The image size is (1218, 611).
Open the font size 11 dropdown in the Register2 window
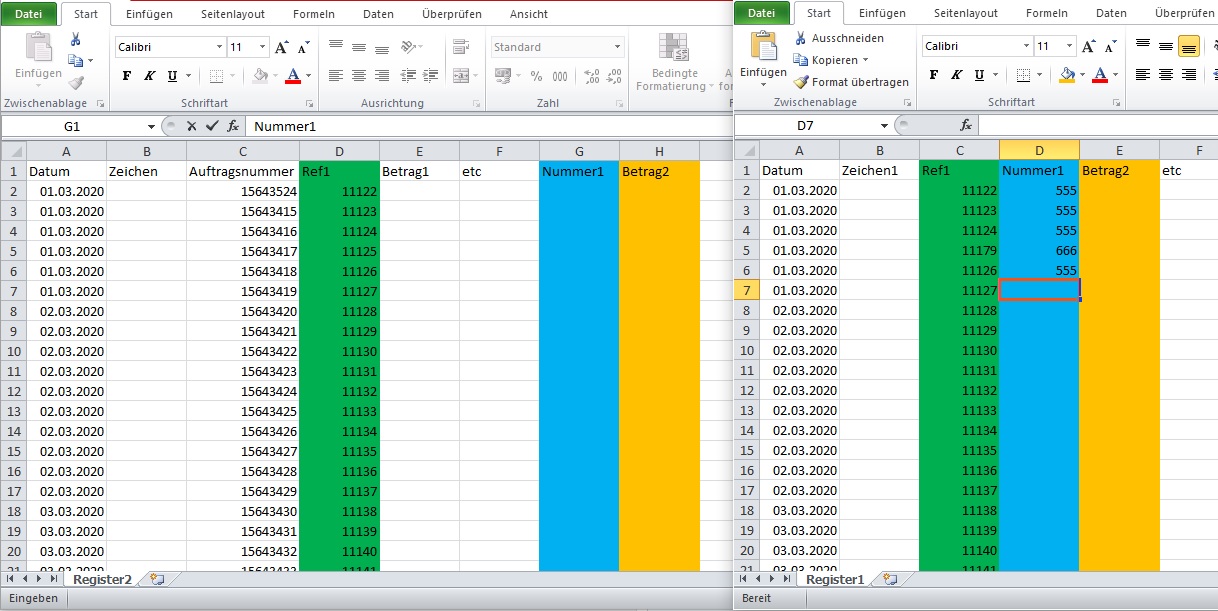coord(263,47)
